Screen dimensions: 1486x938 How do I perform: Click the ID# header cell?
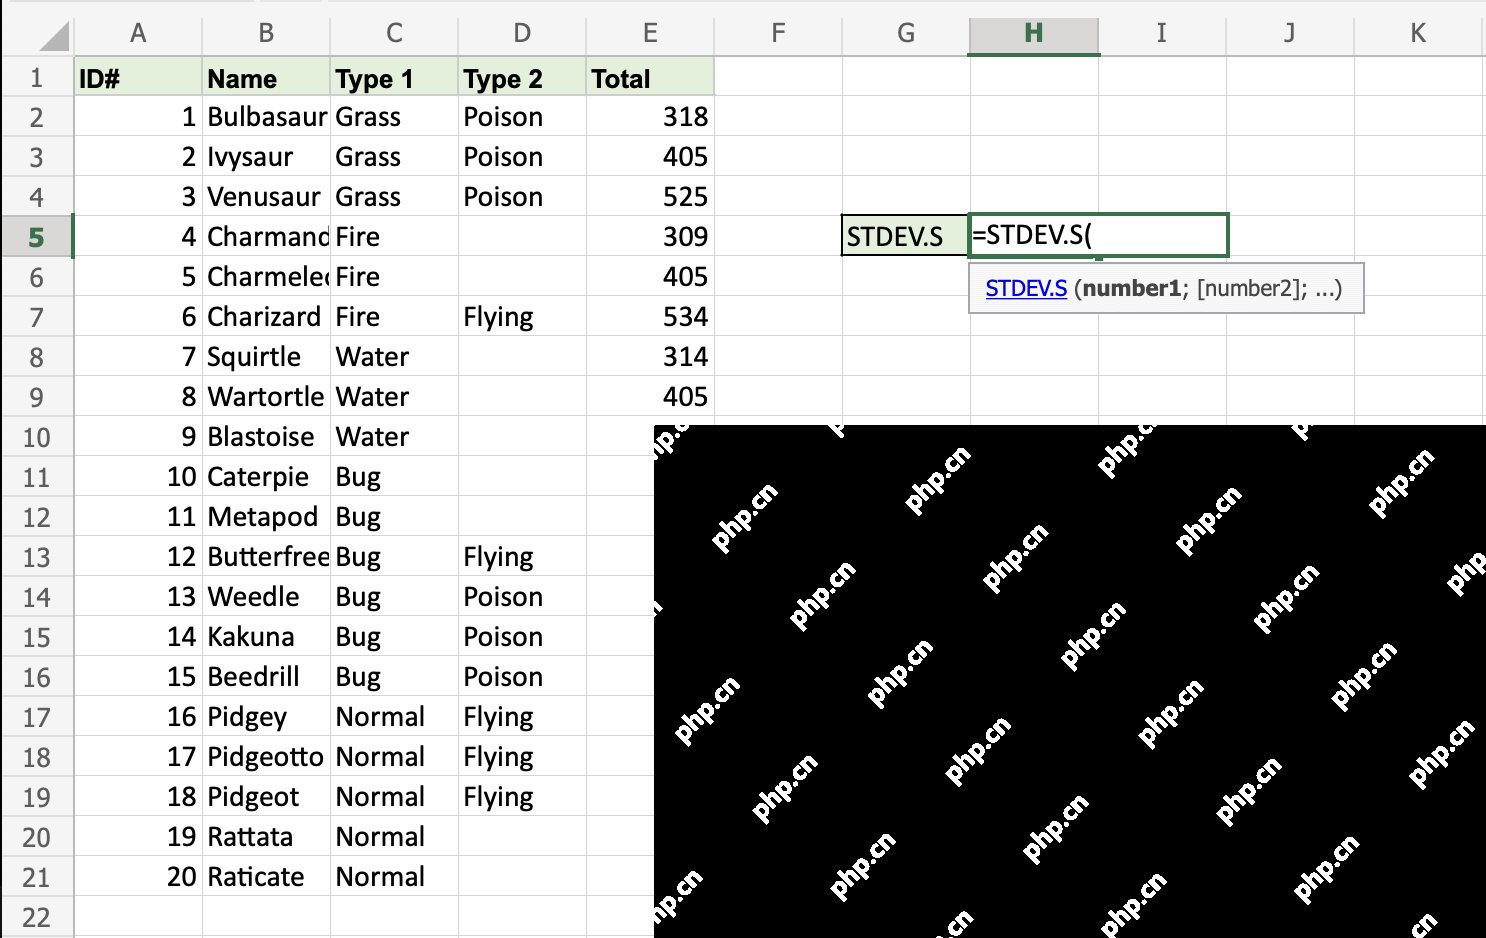[x=138, y=77]
